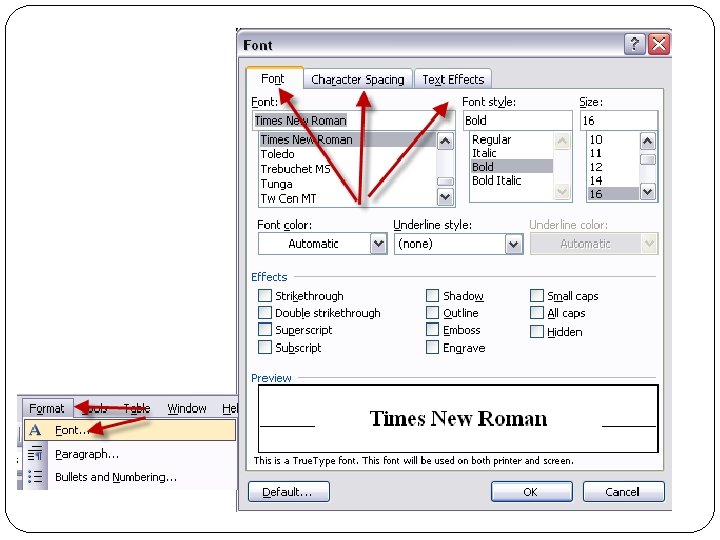Select size 12 in Size list

[596, 167]
